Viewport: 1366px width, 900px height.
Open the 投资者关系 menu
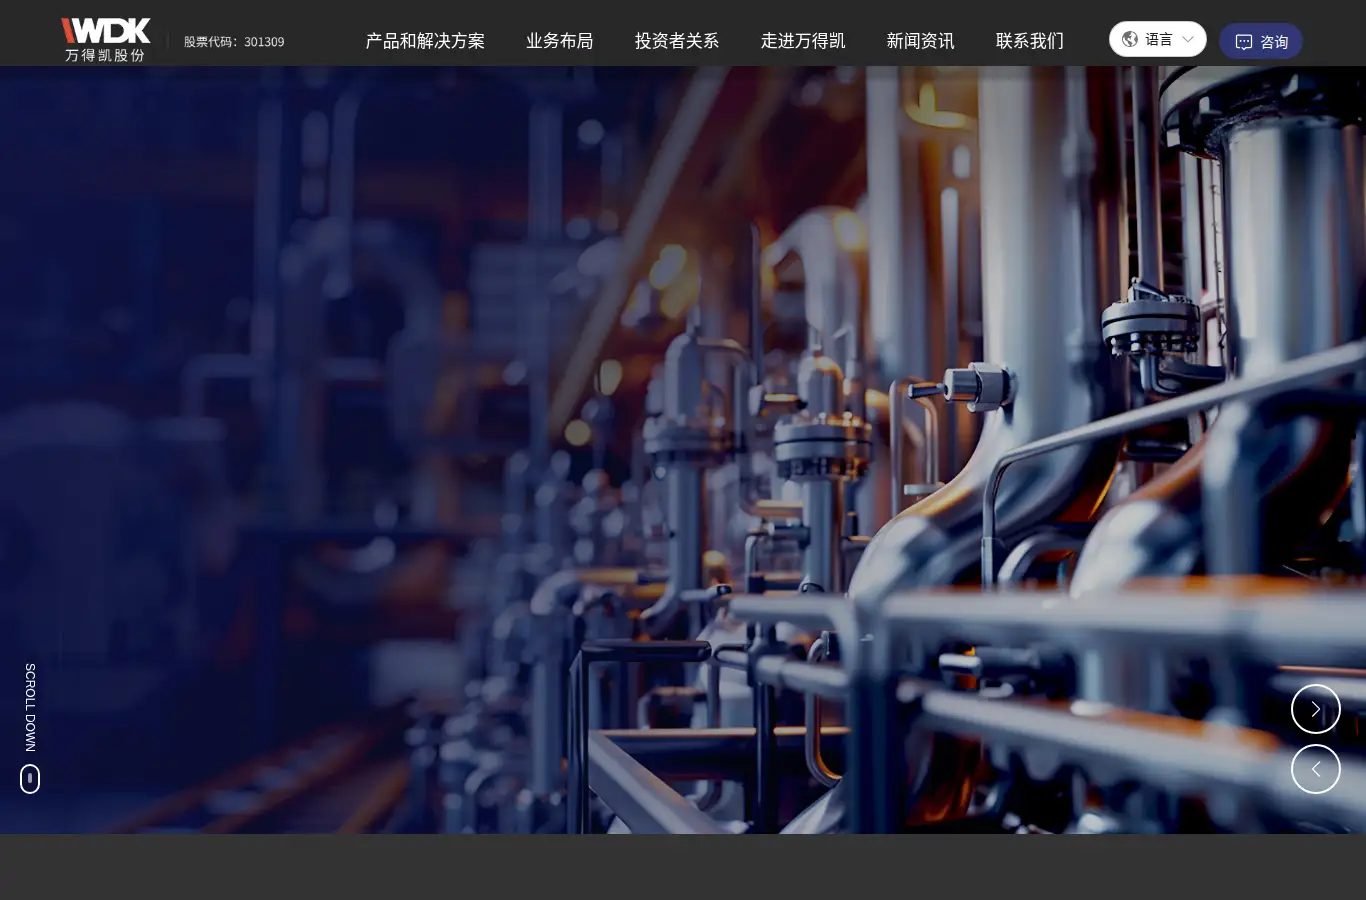point(677,41)
